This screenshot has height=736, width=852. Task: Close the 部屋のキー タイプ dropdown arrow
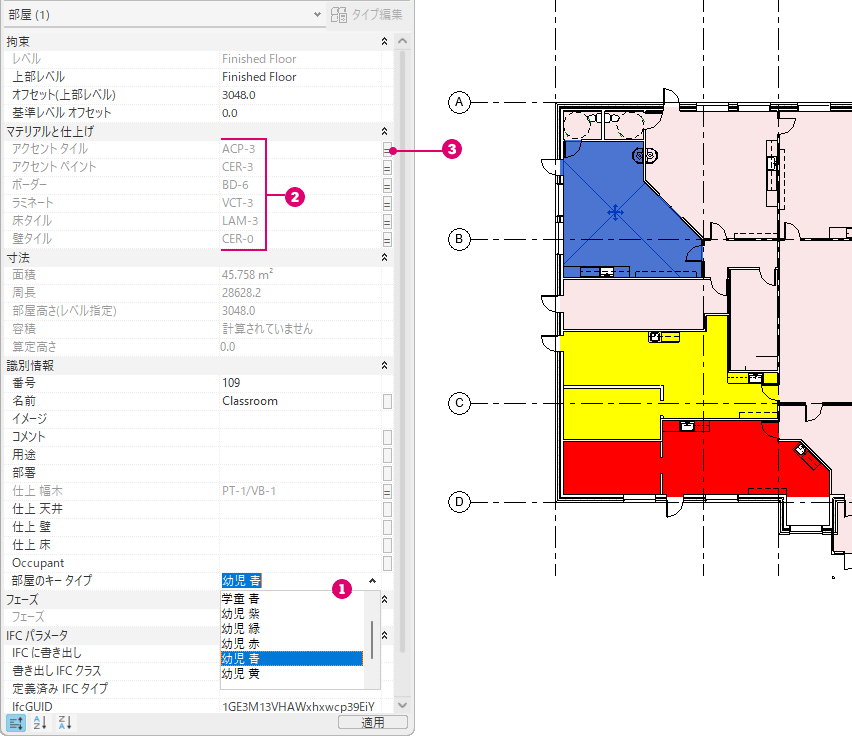(372, 581)
